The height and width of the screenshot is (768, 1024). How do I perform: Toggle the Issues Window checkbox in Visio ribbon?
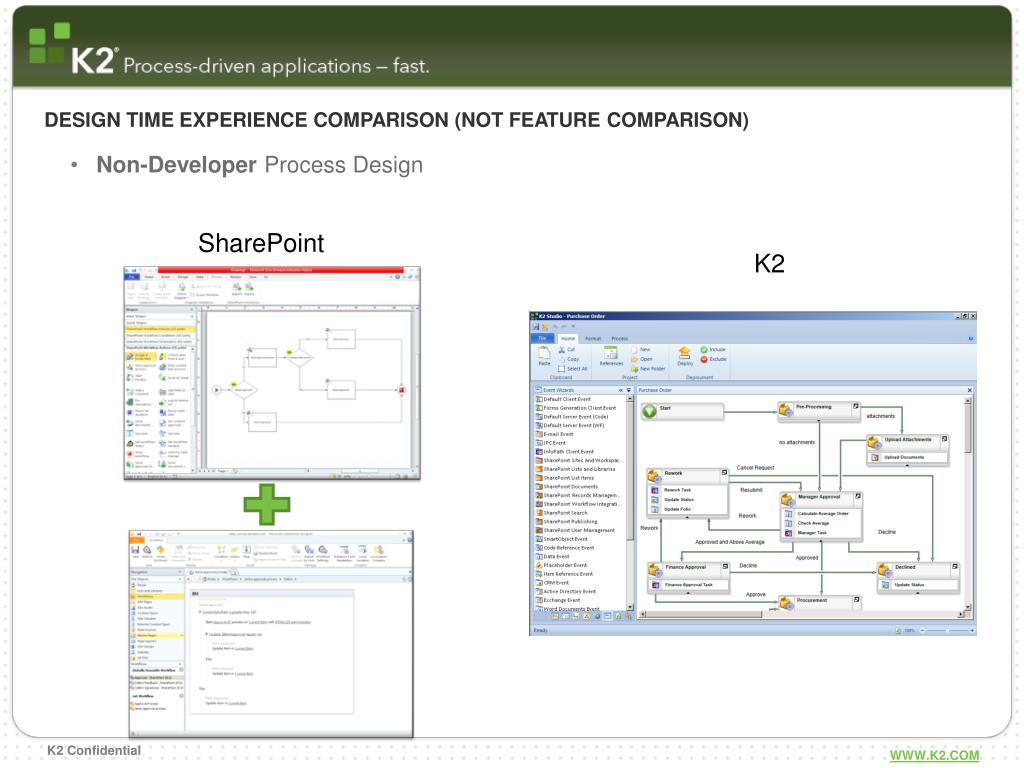pos(193,295)
